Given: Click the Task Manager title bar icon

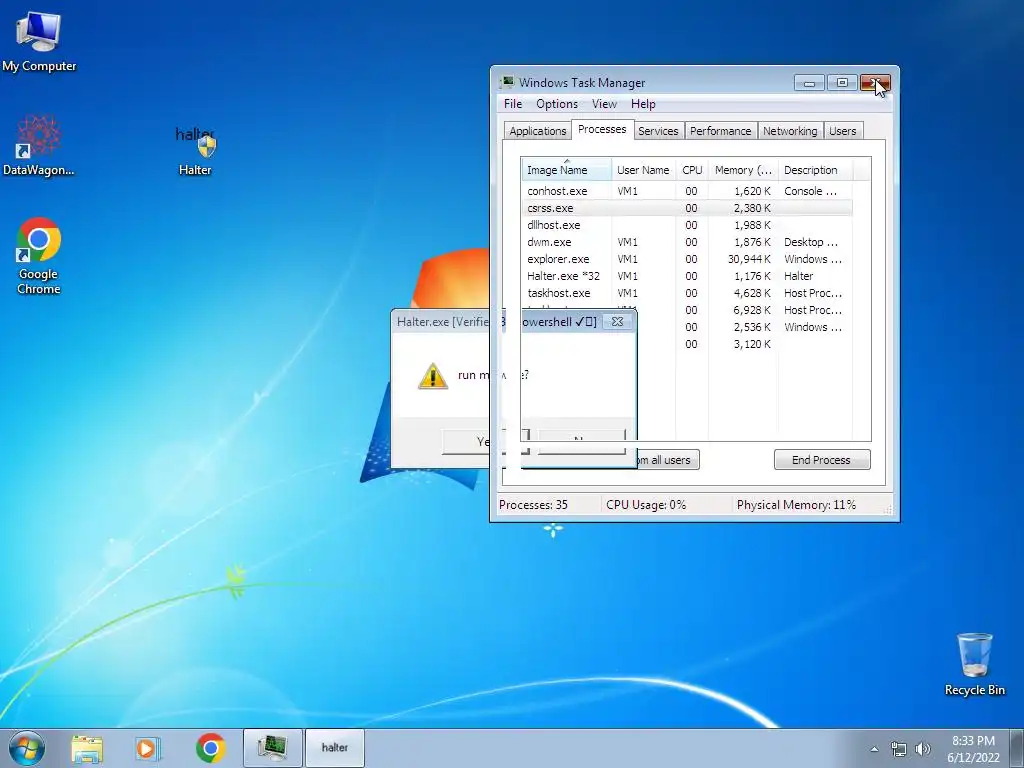Looking at the screenshot, I should click(x=507, y=82).
